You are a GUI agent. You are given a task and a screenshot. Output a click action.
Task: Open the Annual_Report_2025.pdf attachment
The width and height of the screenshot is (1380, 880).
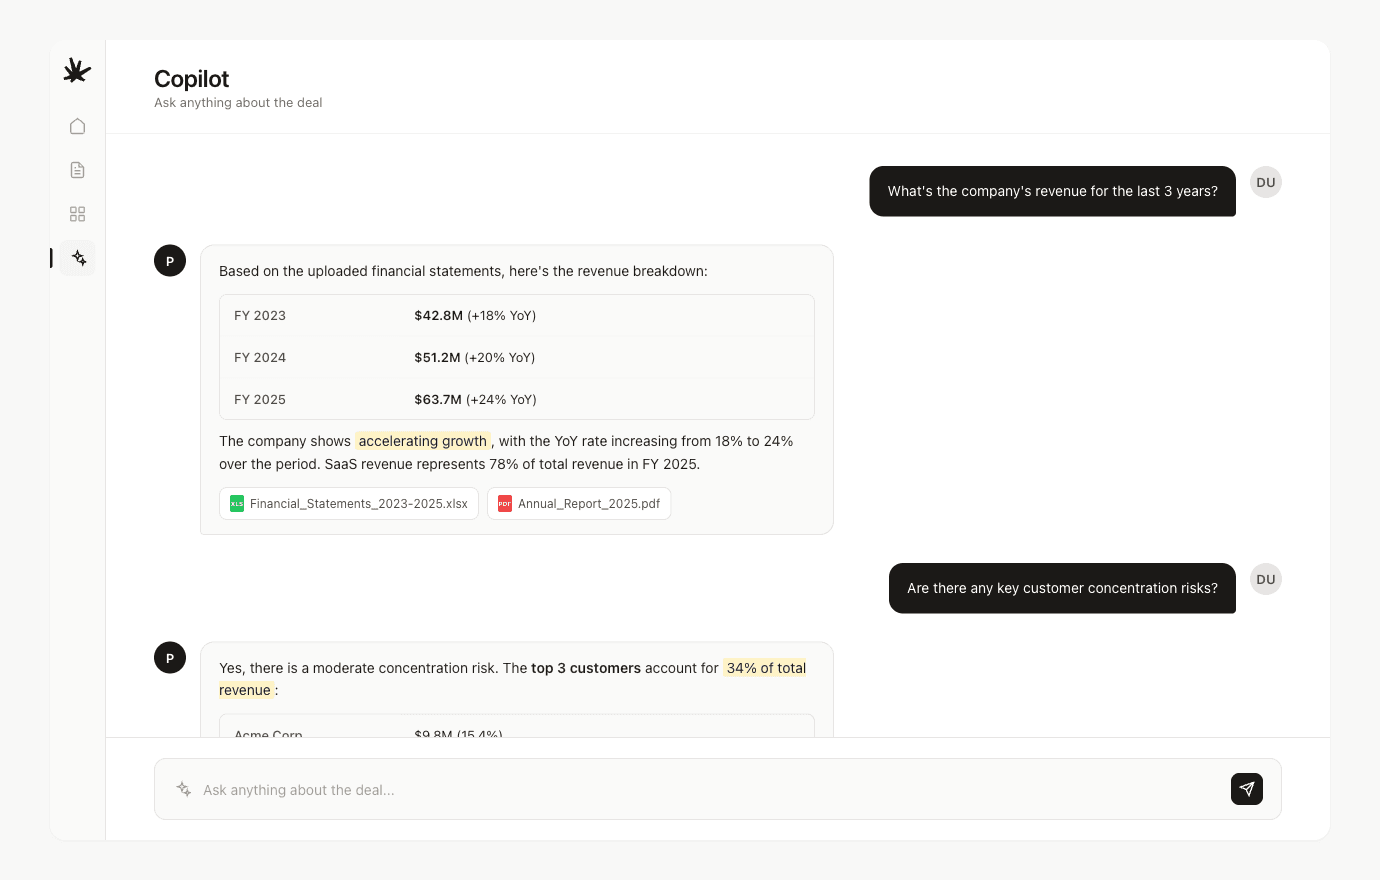tap(579, 503)
